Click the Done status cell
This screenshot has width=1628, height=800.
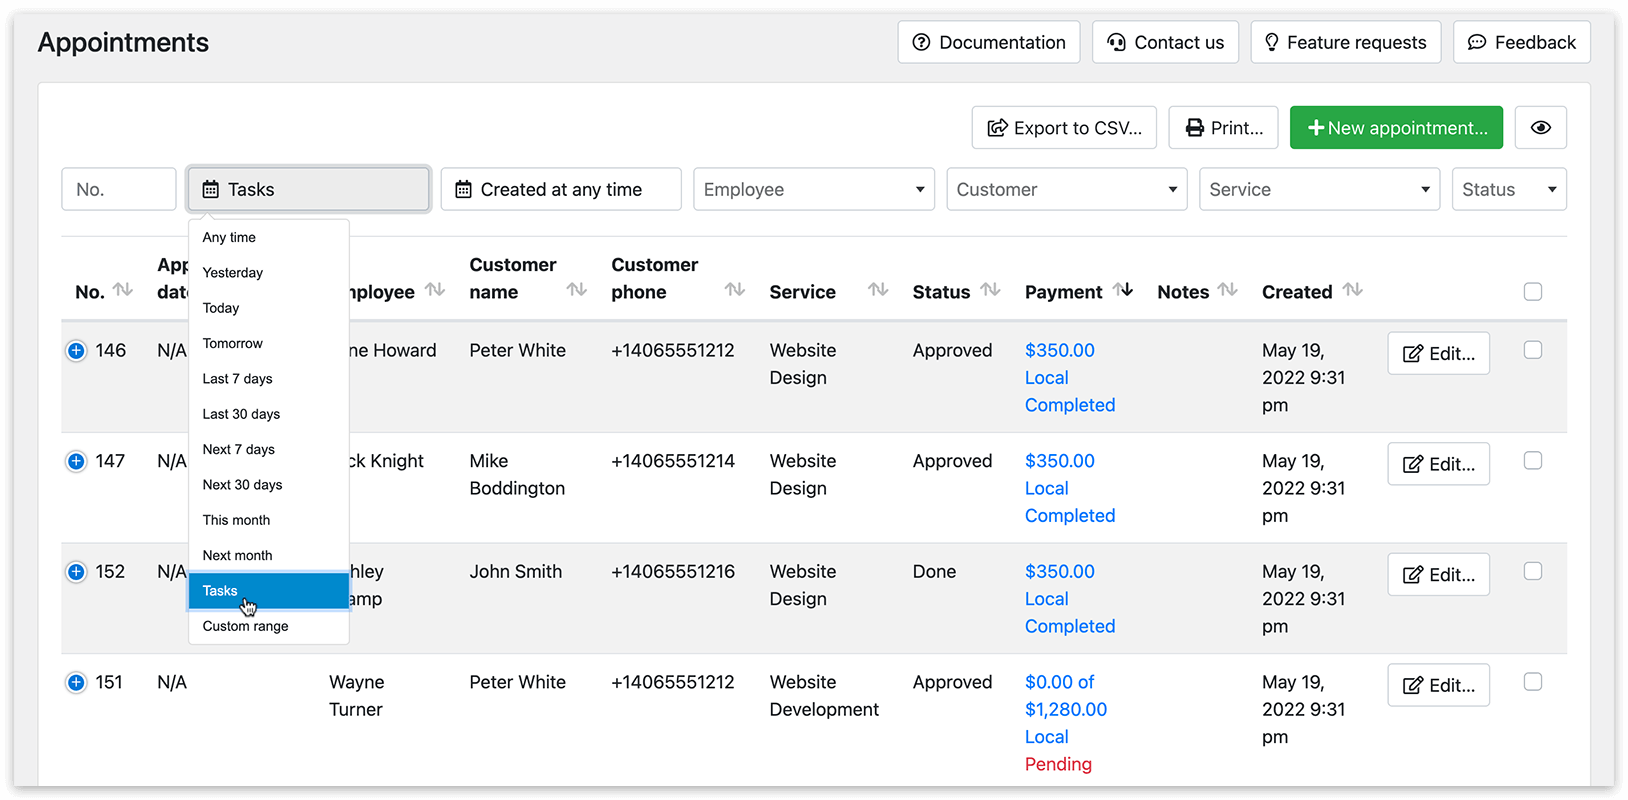click(x=934, y=572)
